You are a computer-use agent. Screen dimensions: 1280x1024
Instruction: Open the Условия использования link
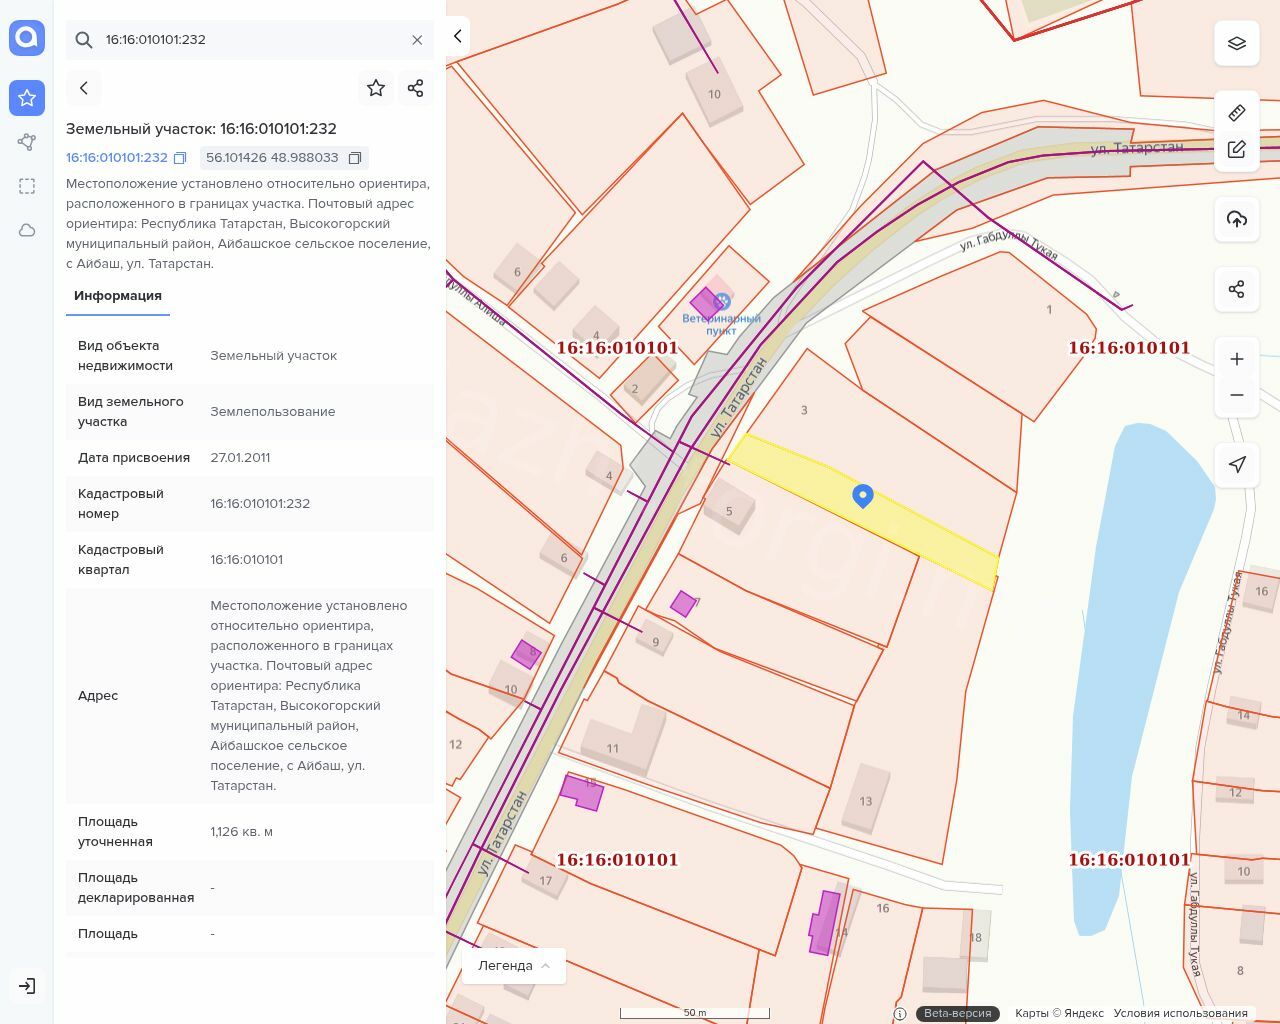[1180, 1013]
